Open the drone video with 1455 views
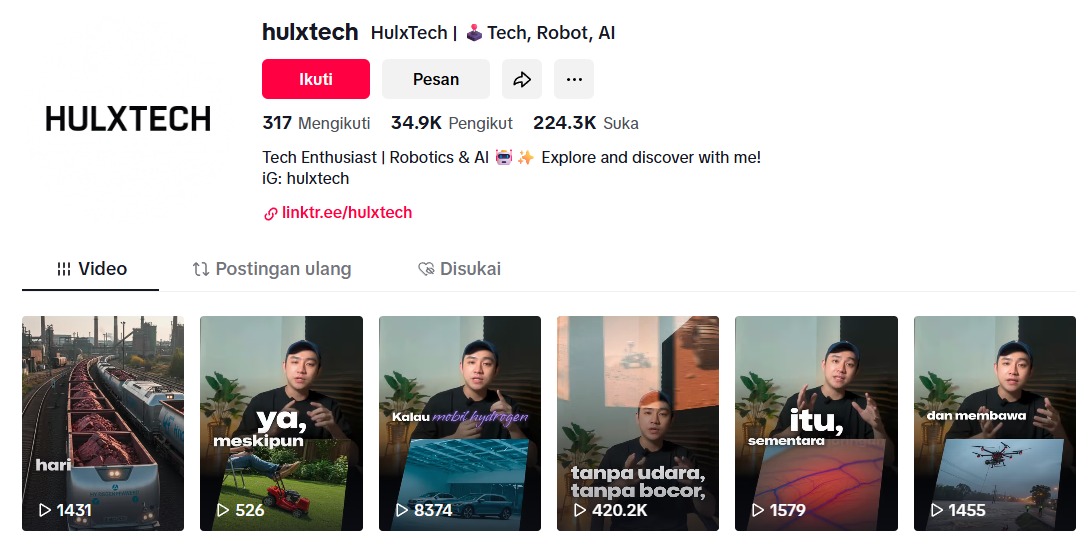 pyautogui.click(x=994, y=423)
